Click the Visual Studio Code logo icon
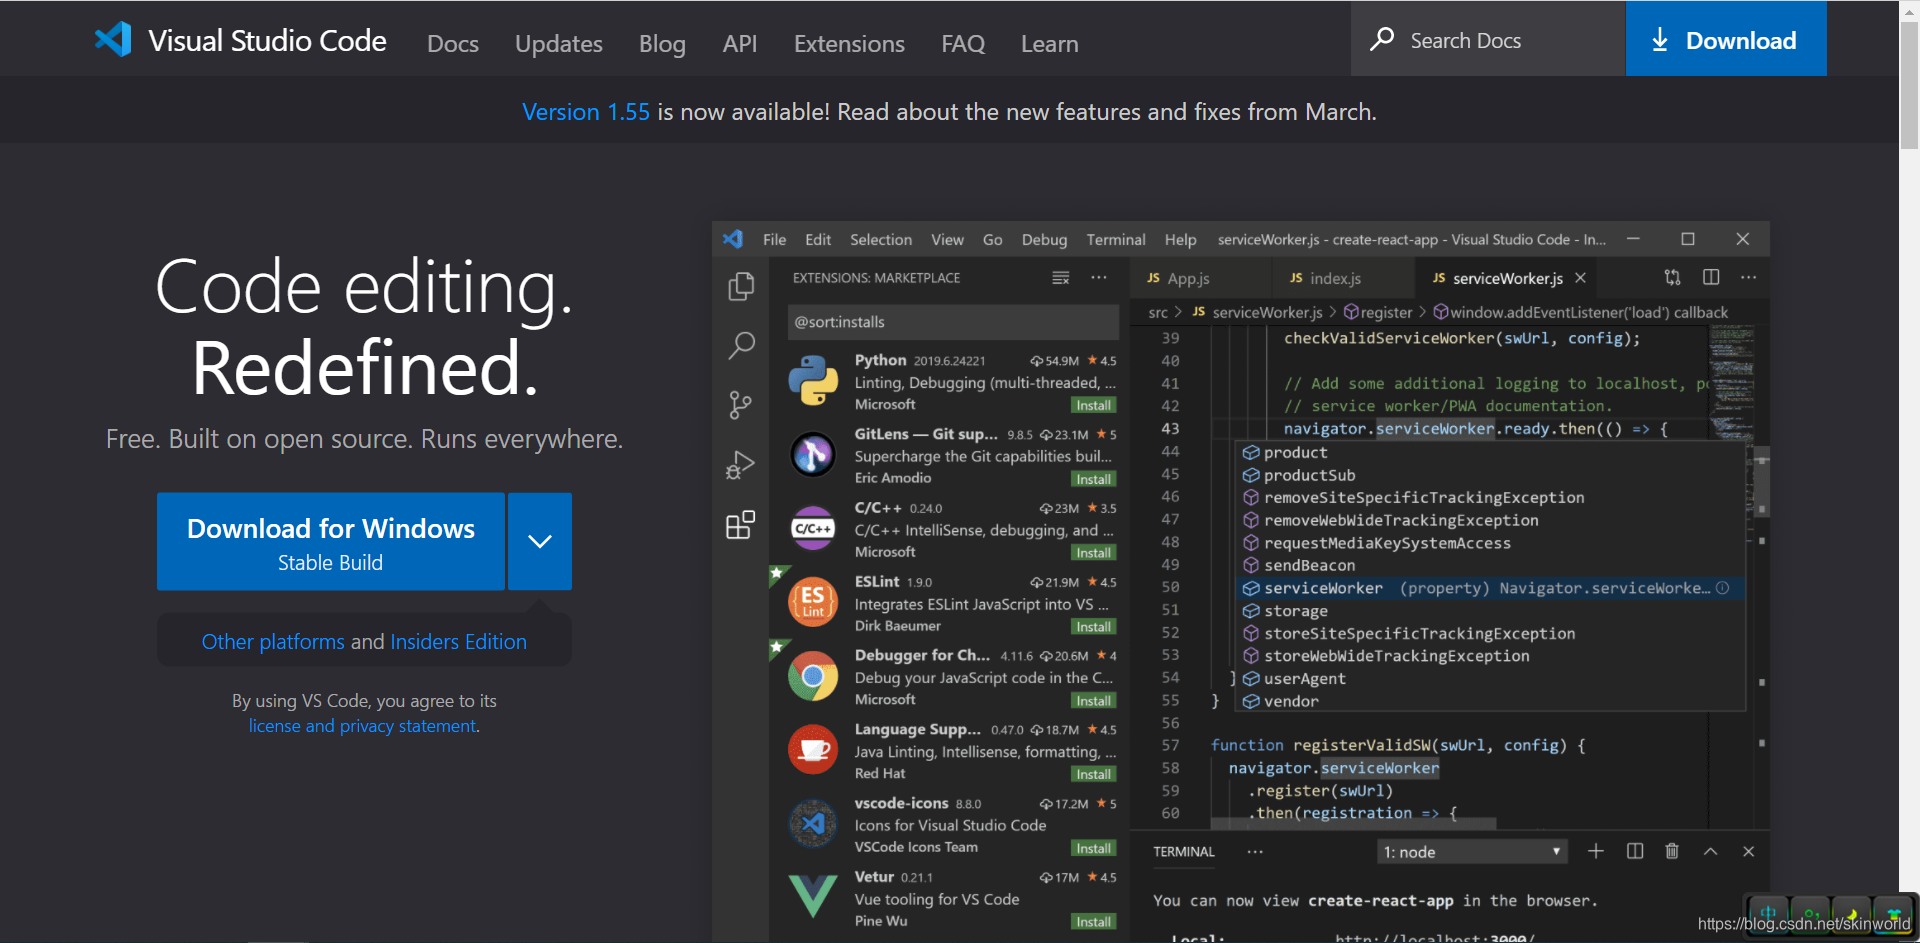This screenshot has width=1920, height=943. tap(113, 40)
